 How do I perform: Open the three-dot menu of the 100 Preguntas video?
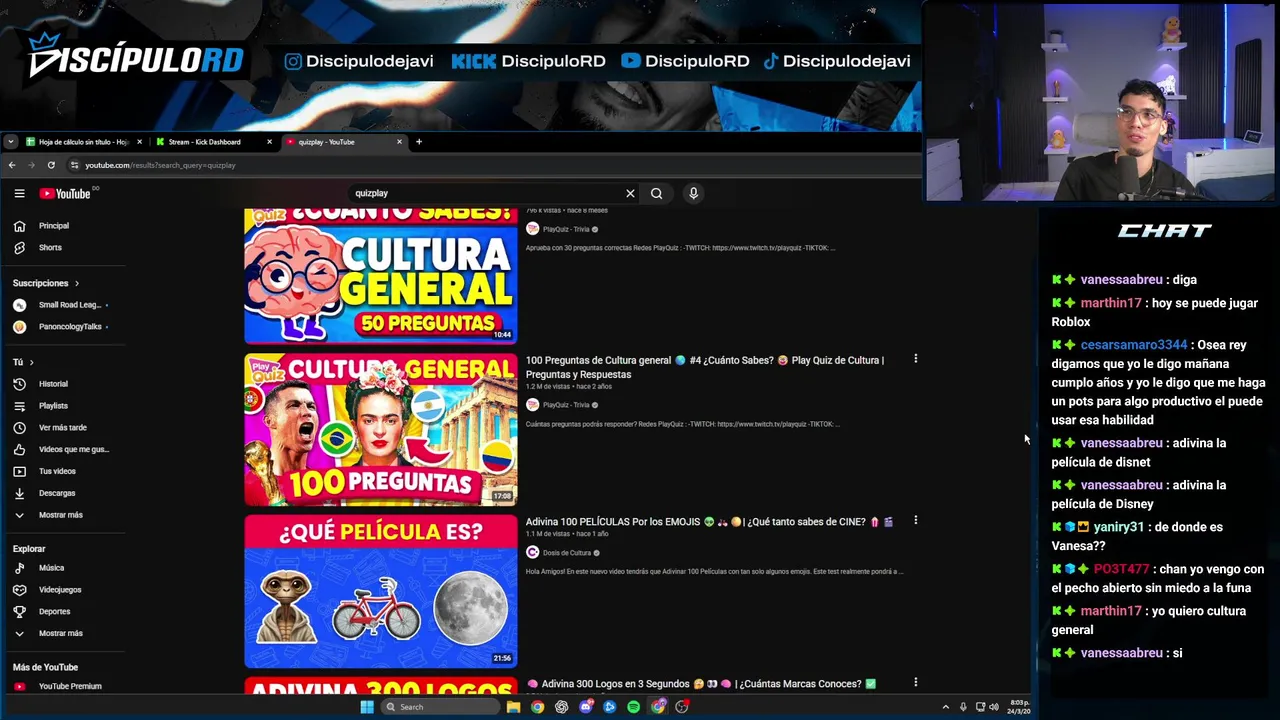coord(915,359)
